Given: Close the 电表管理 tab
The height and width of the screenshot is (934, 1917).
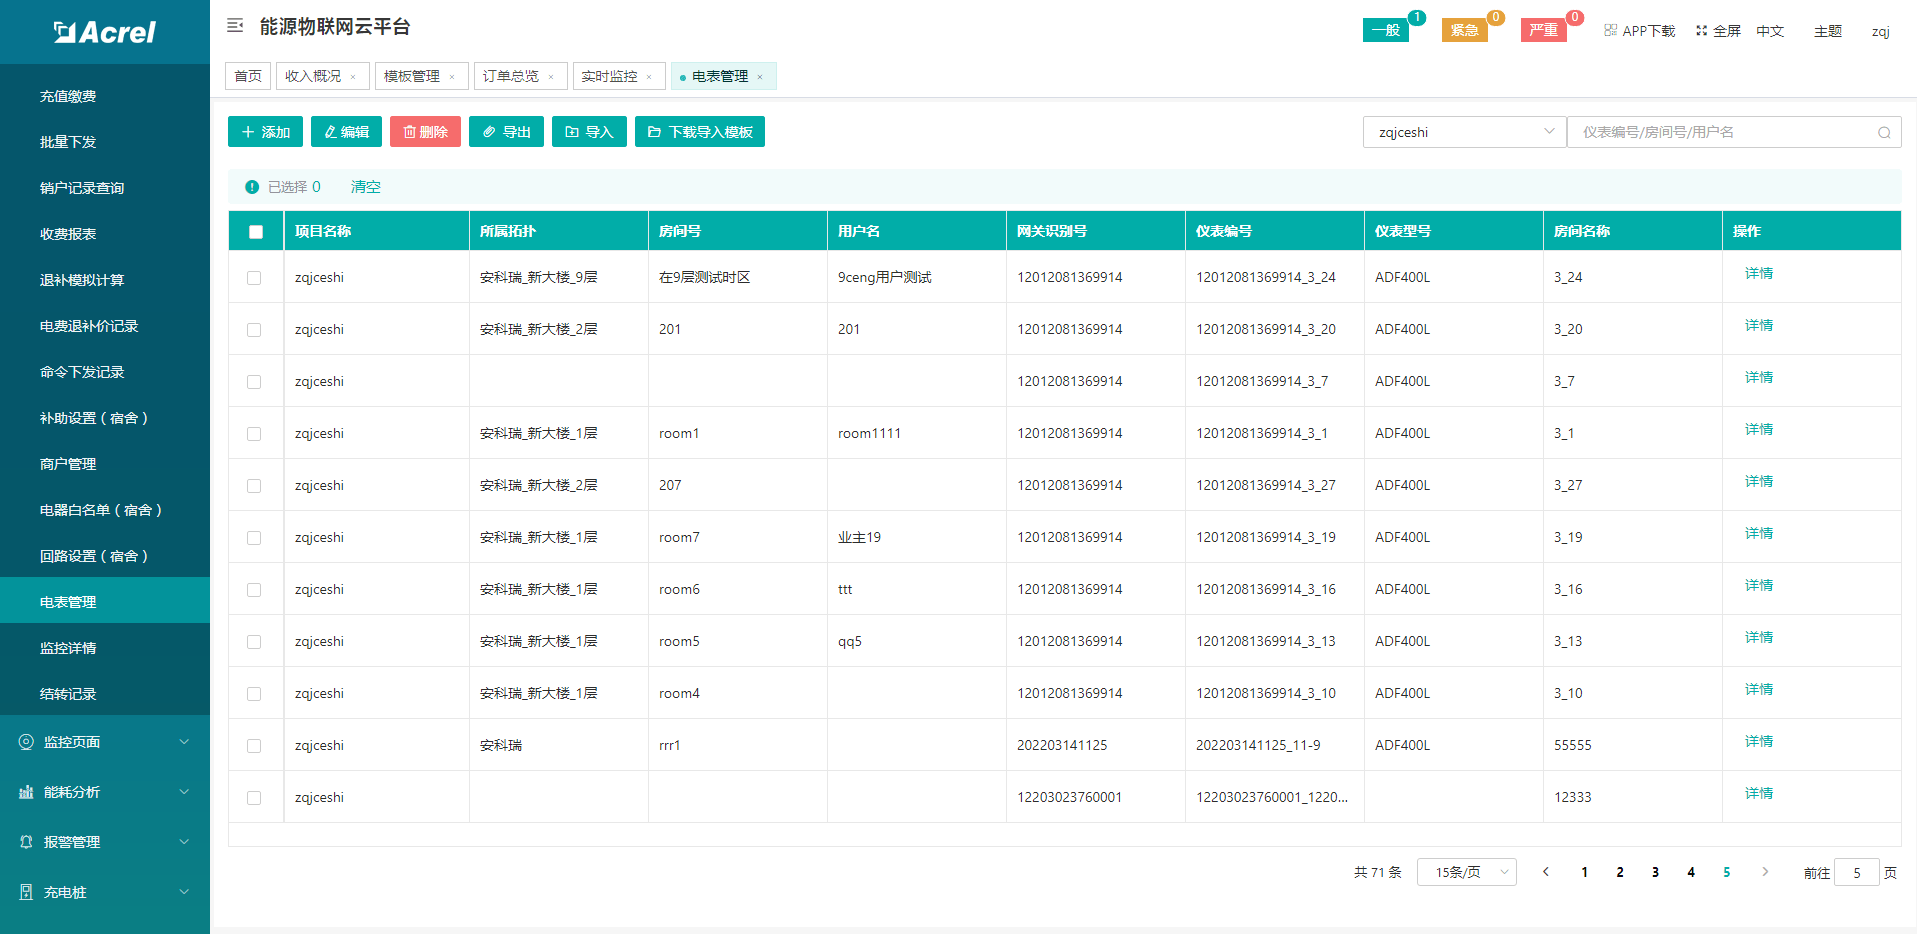Looking at the screenshot, I should [x=760, y=77].
